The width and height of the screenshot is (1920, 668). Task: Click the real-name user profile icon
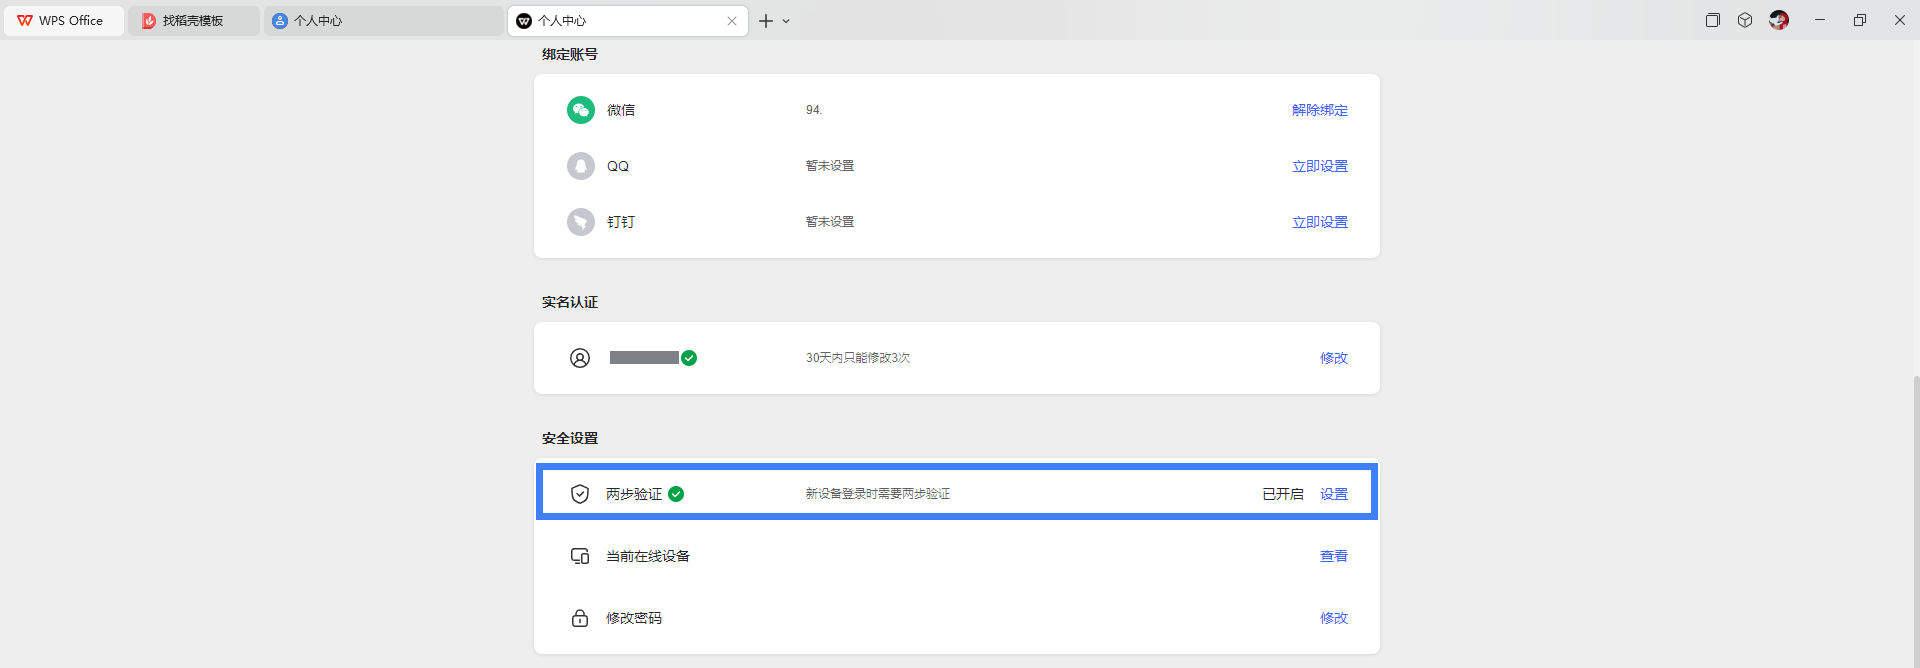click(580, 358)
